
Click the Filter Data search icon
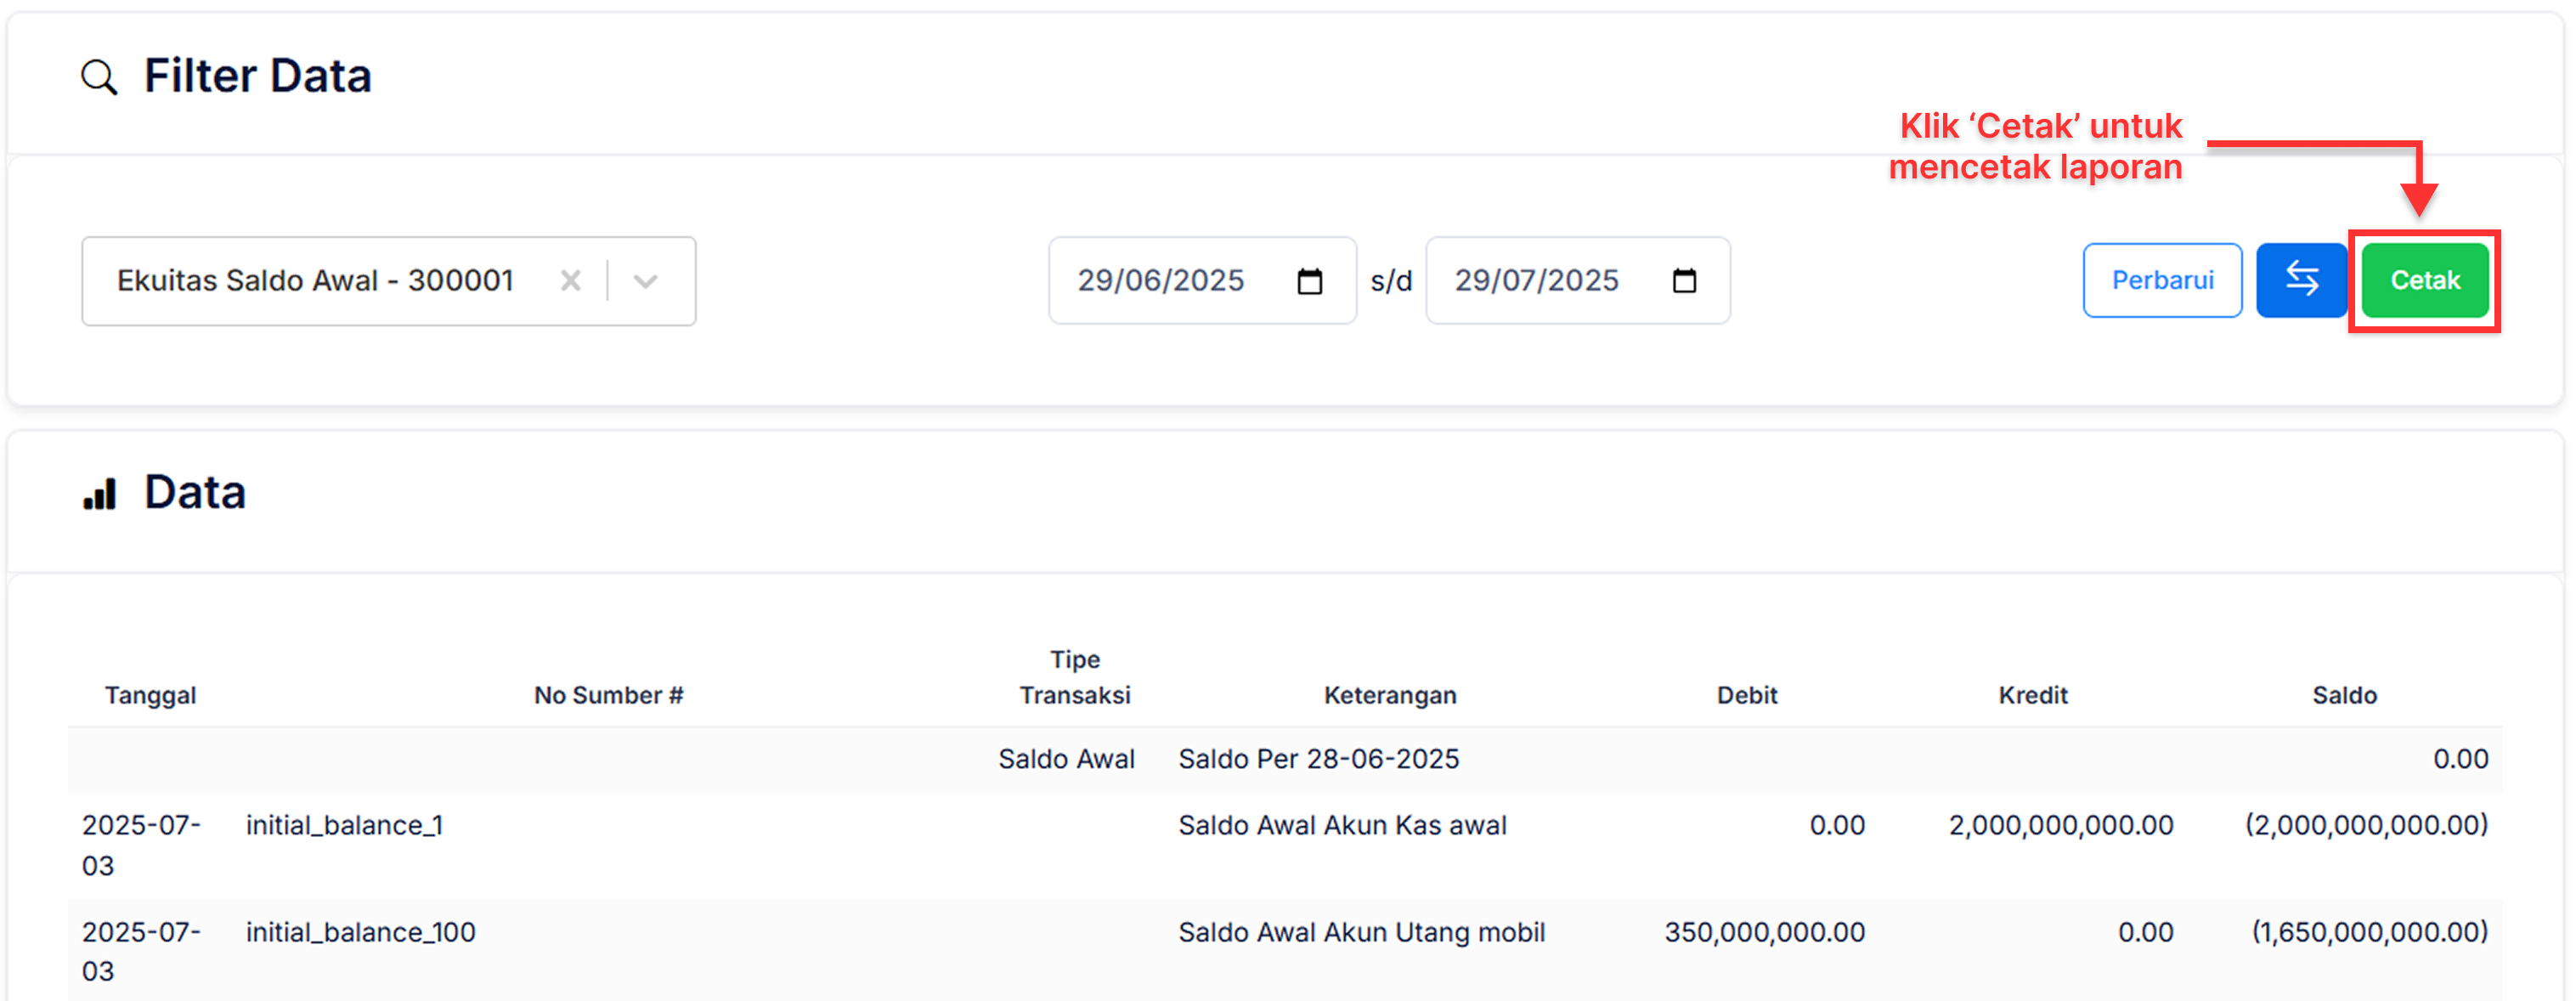click(99, 77)
